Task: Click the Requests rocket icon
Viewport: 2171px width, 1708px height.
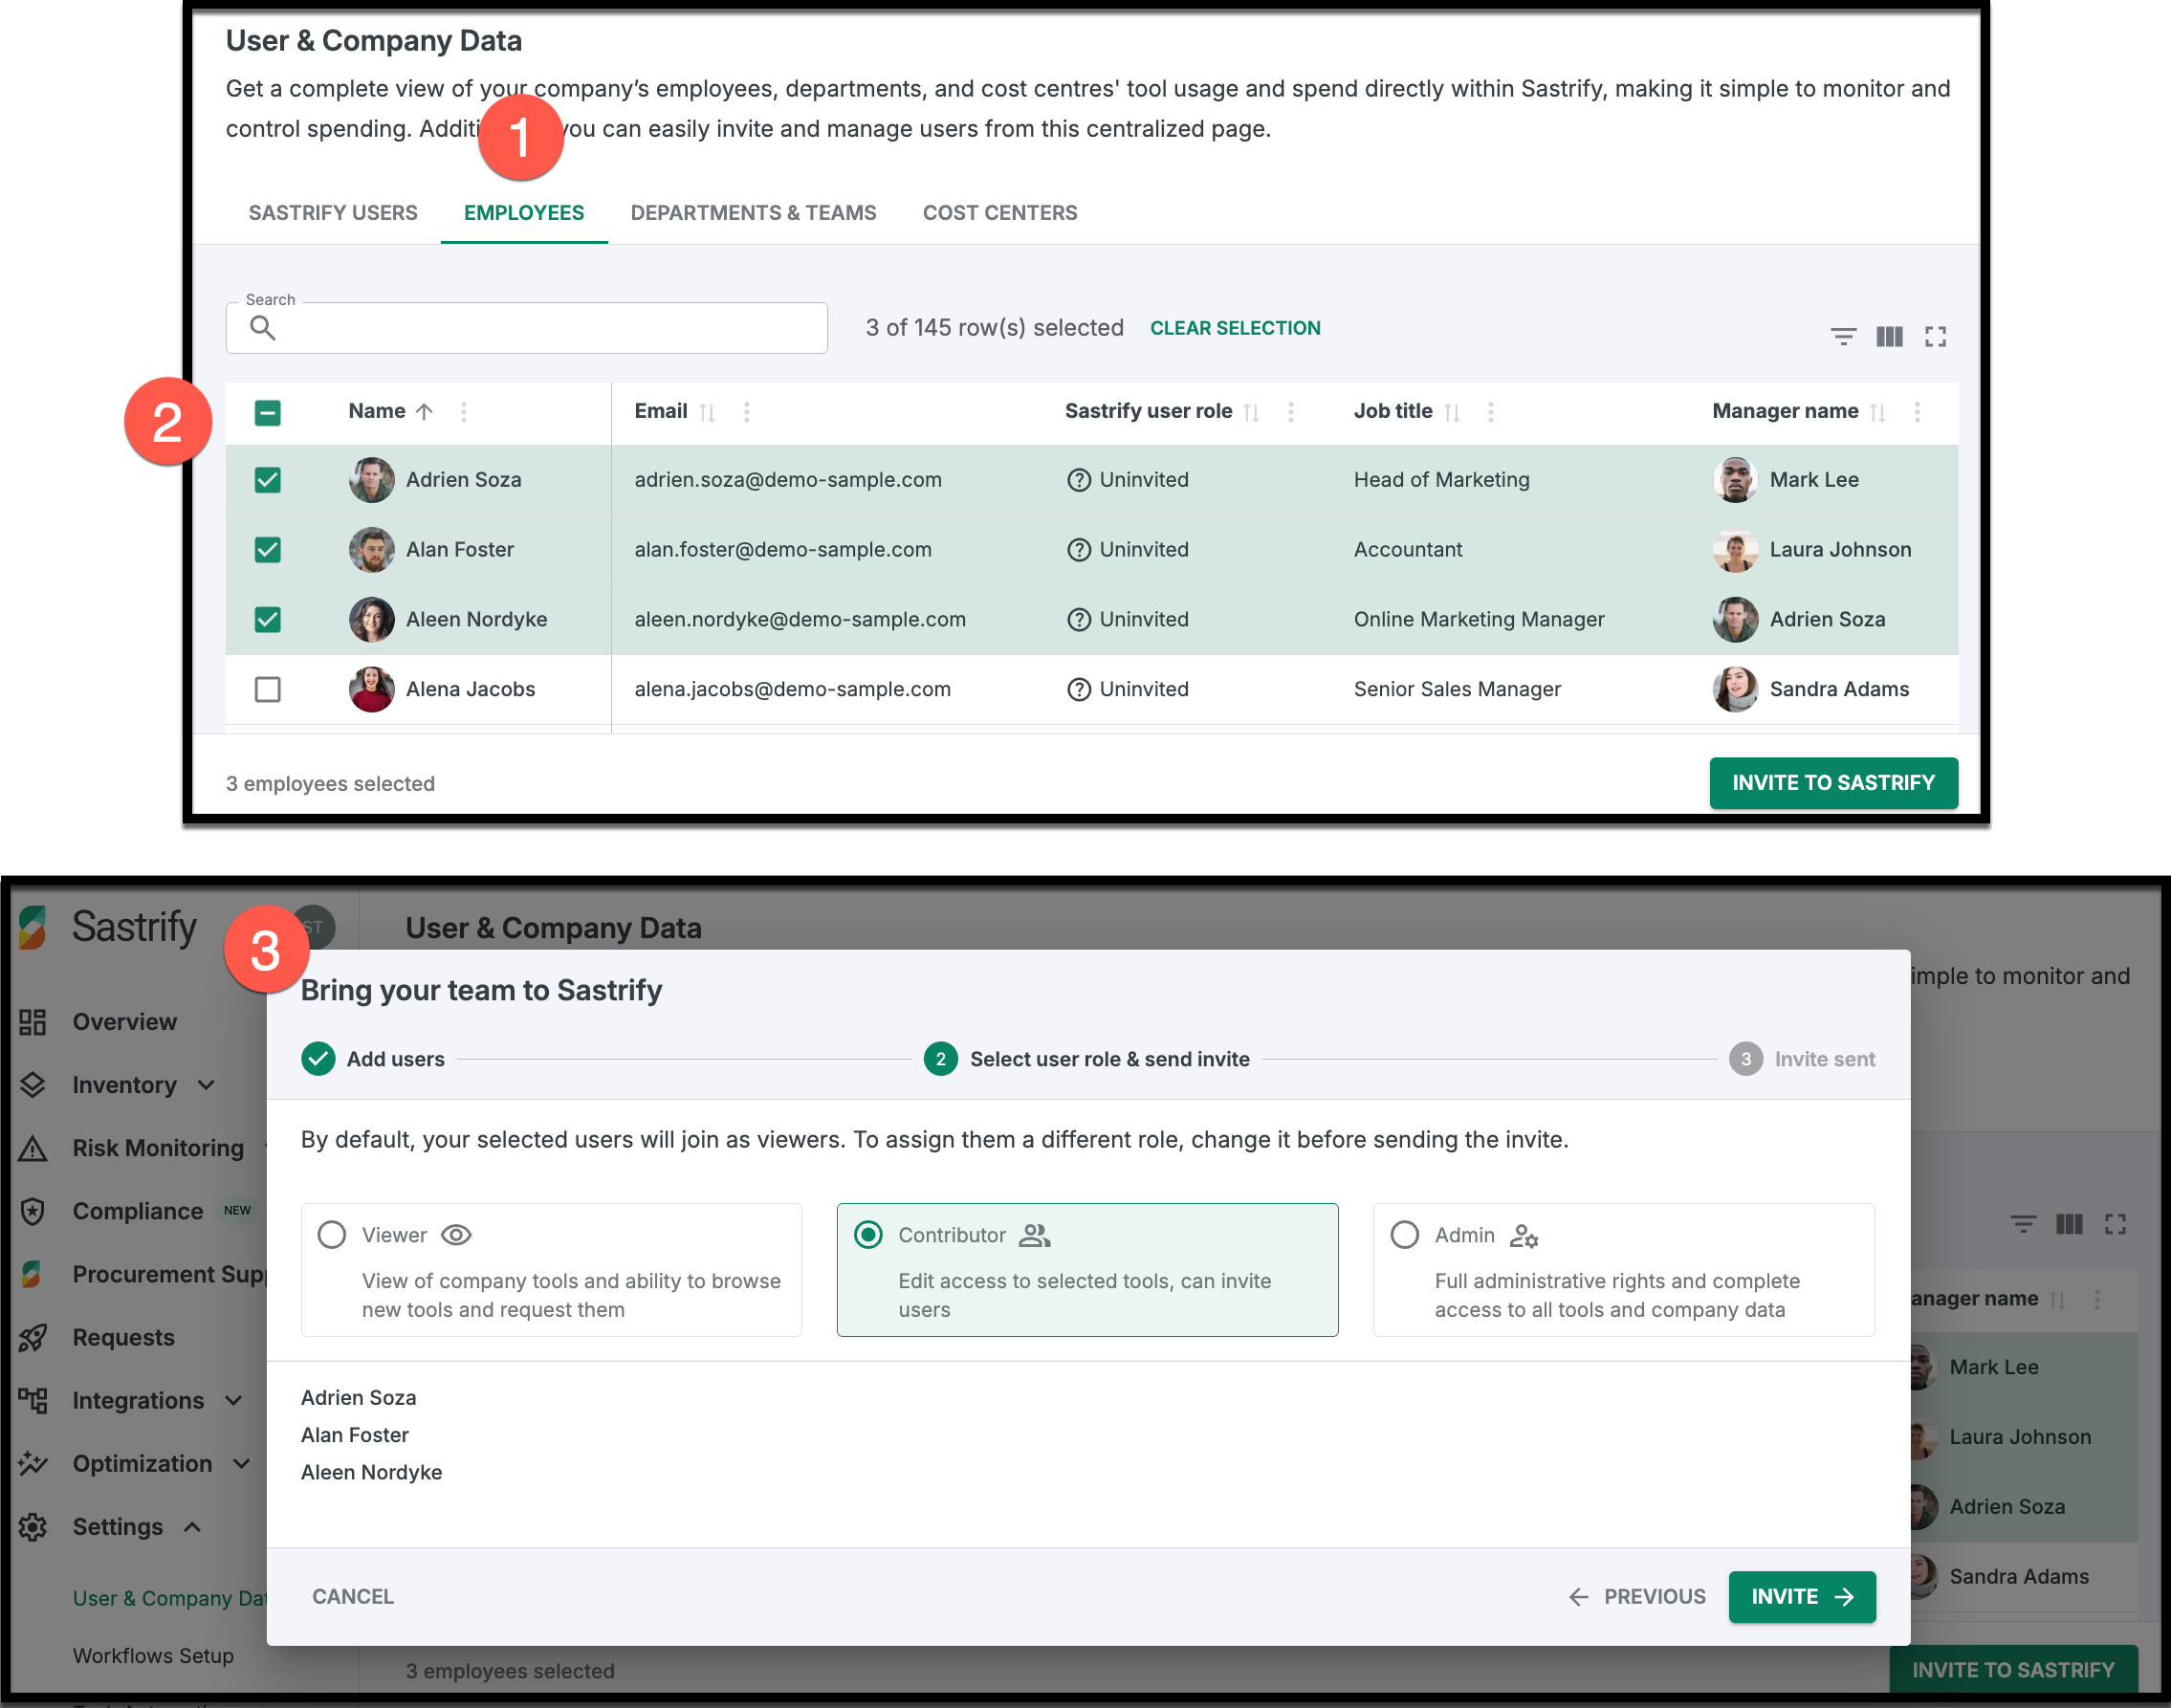Action: 33,1337
